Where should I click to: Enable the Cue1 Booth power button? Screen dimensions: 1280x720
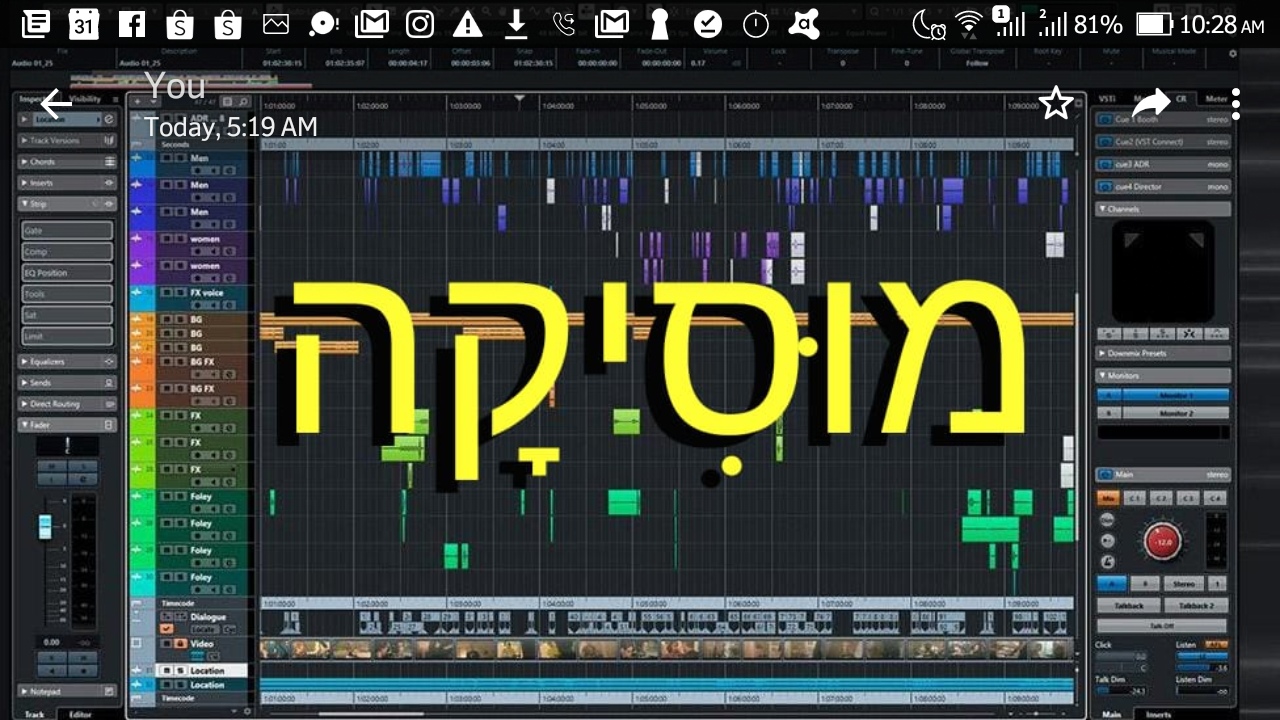point(1105,119)
